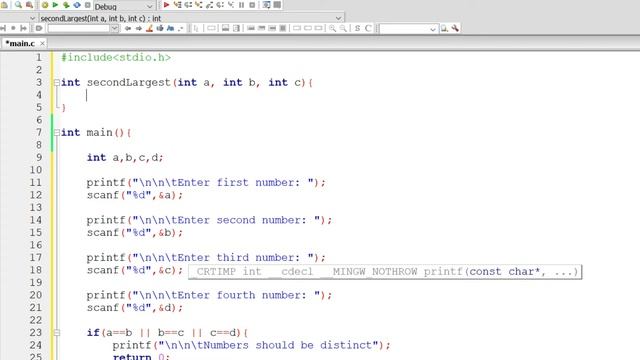Select the *main.c editor tab
Screen dimensions: 640x360
tap(20, 43)
